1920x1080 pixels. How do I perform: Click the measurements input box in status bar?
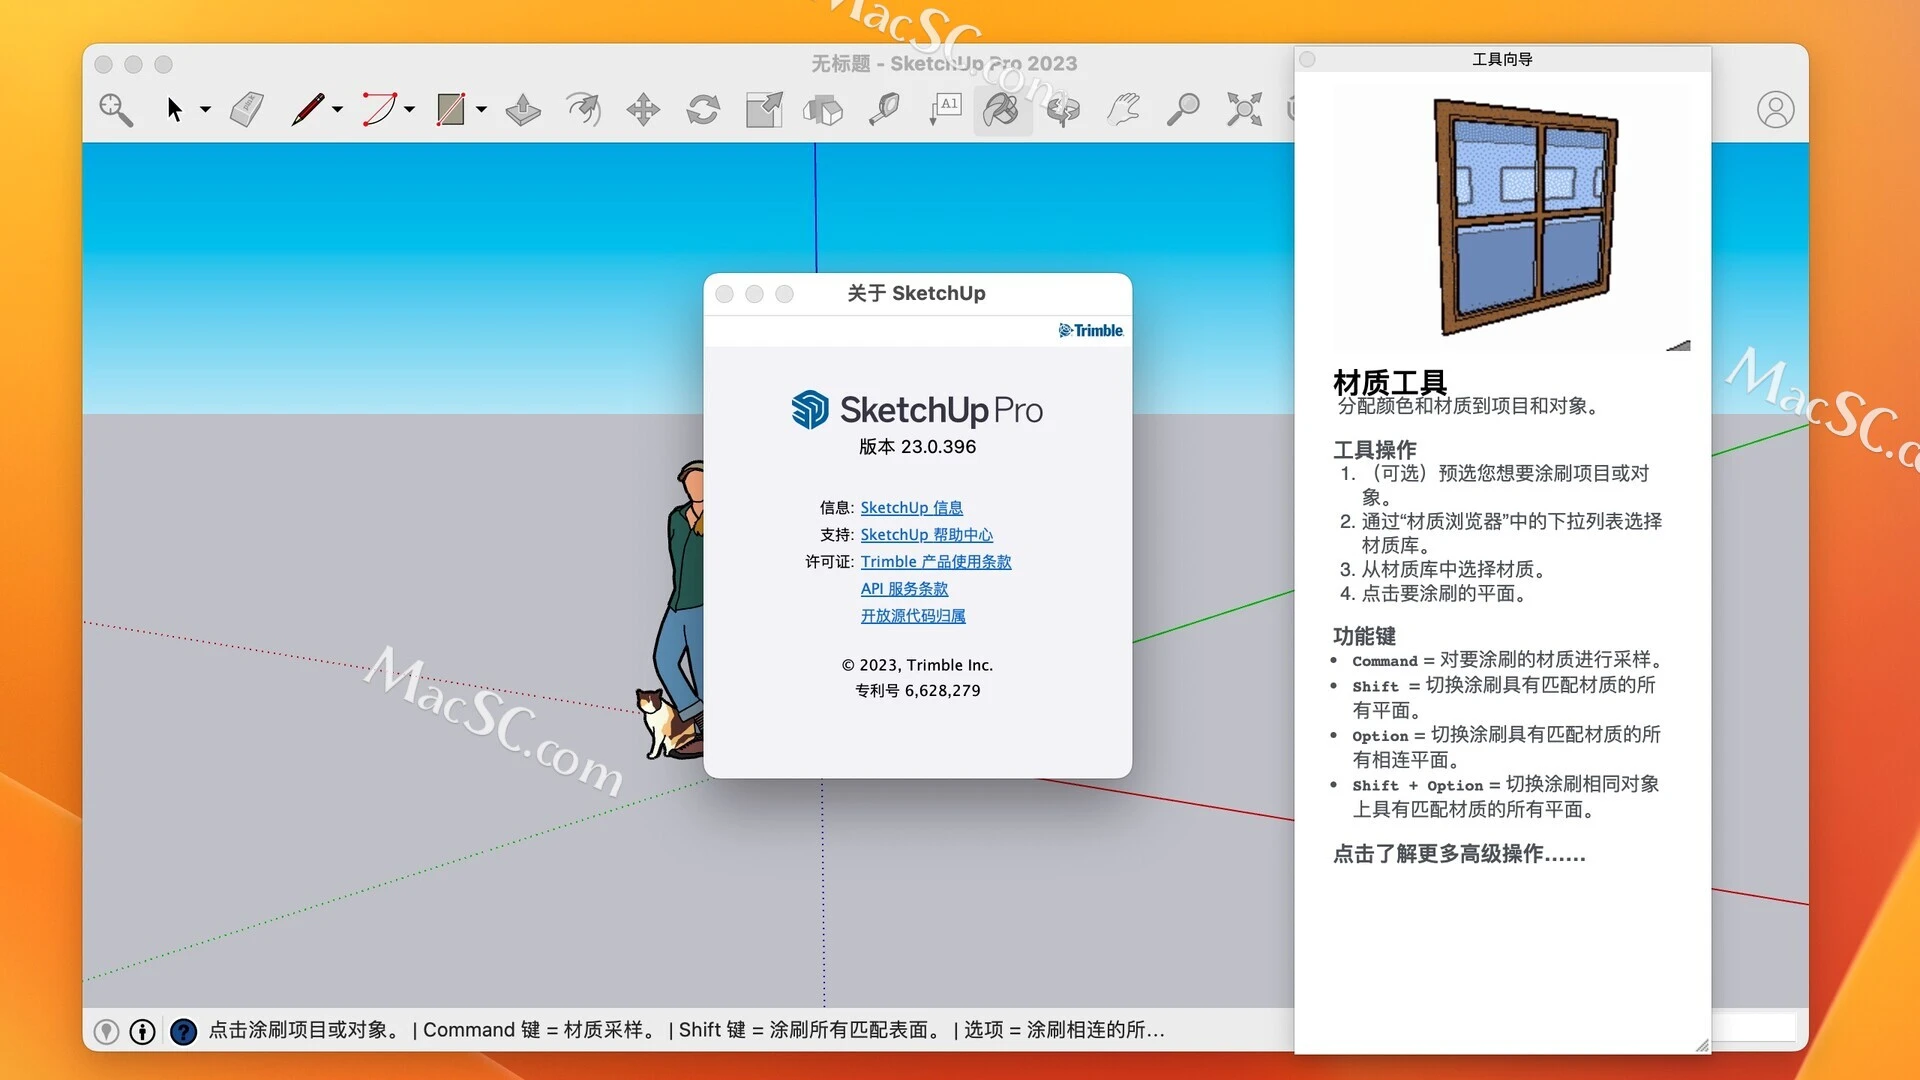click(x=1754, y=1028)
